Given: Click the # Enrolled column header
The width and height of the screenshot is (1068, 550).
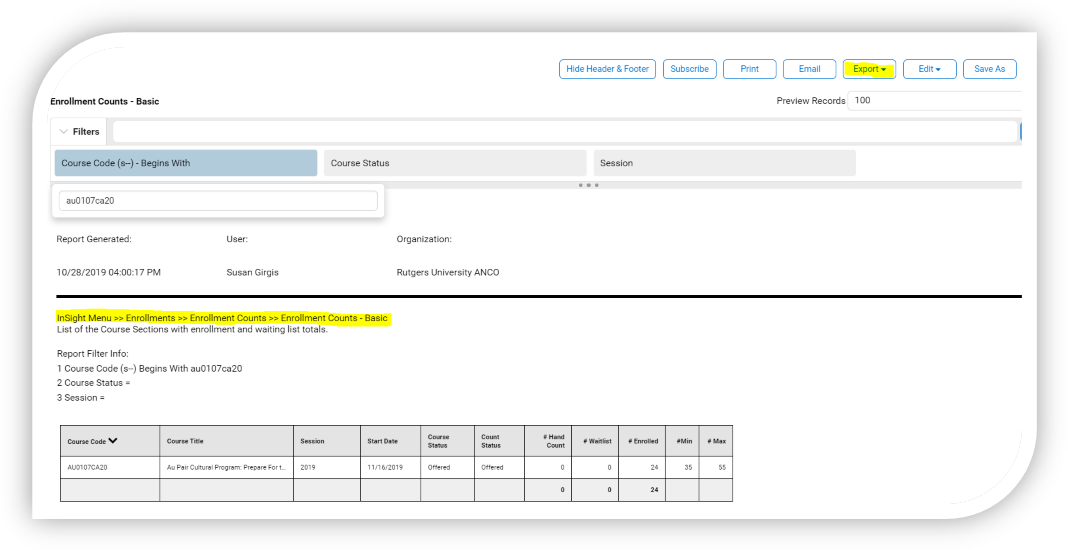Looking at the screenshot, I should (x=643, y=441).
